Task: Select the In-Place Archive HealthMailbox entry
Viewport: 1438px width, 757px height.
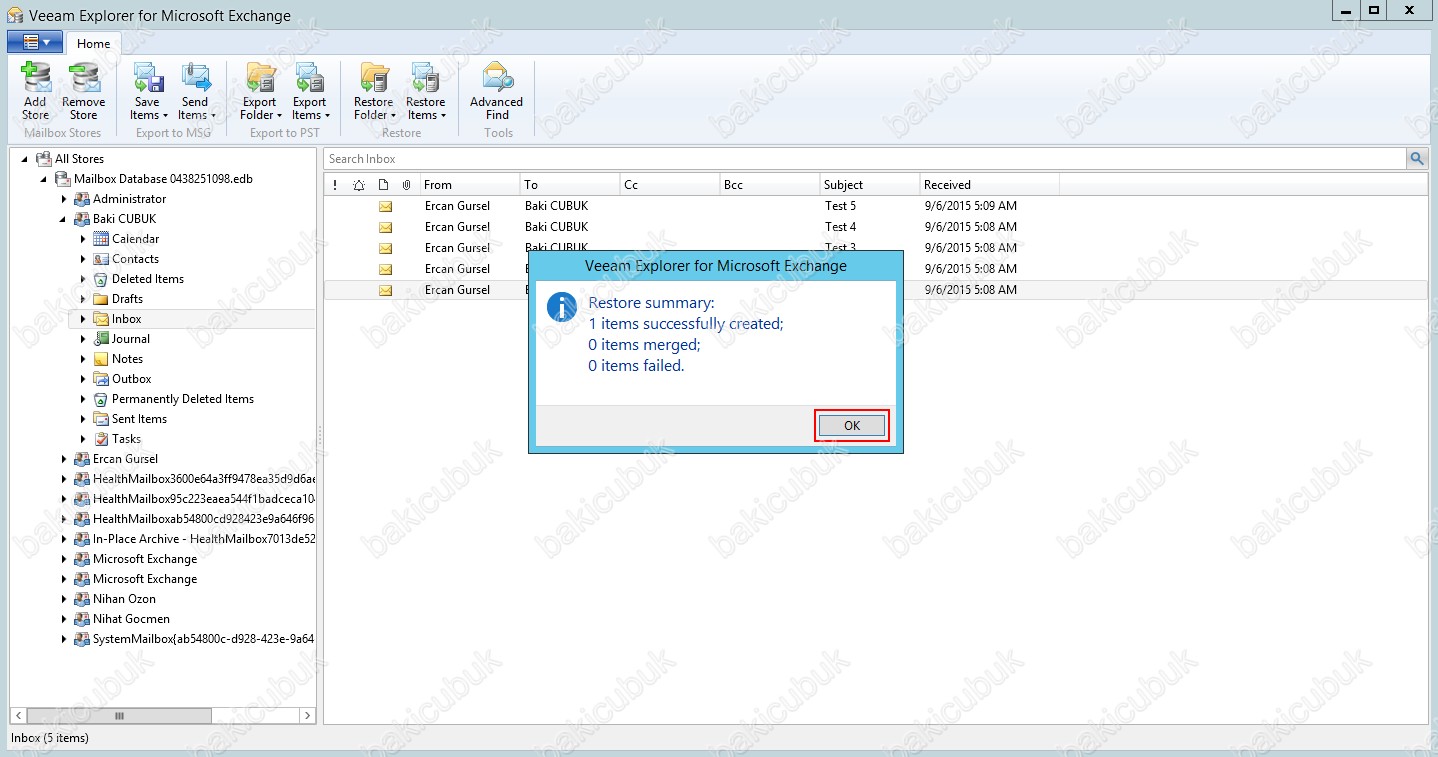Action: [204, 539]
